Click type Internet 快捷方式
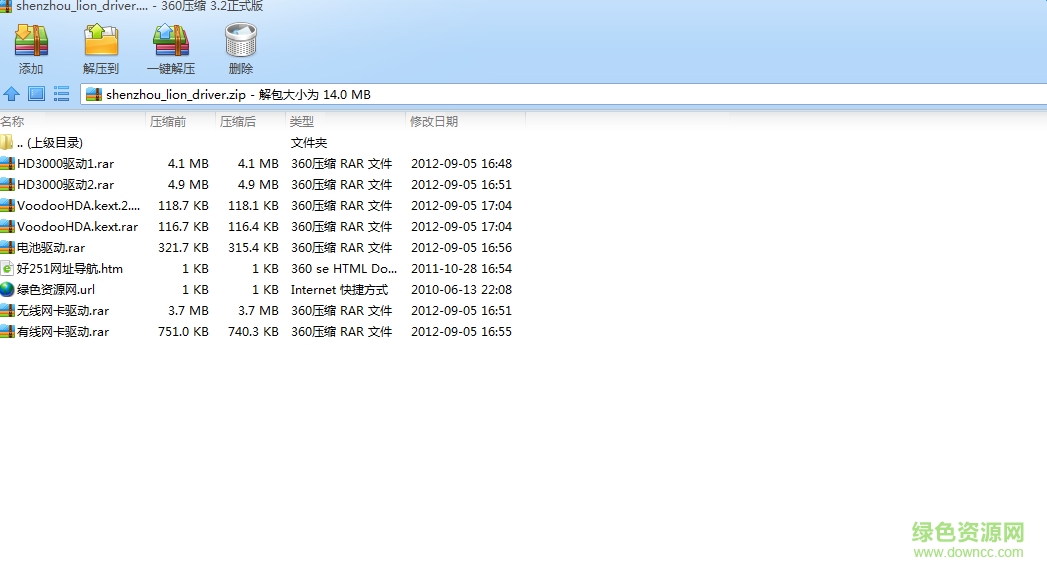 click(339, 290)
